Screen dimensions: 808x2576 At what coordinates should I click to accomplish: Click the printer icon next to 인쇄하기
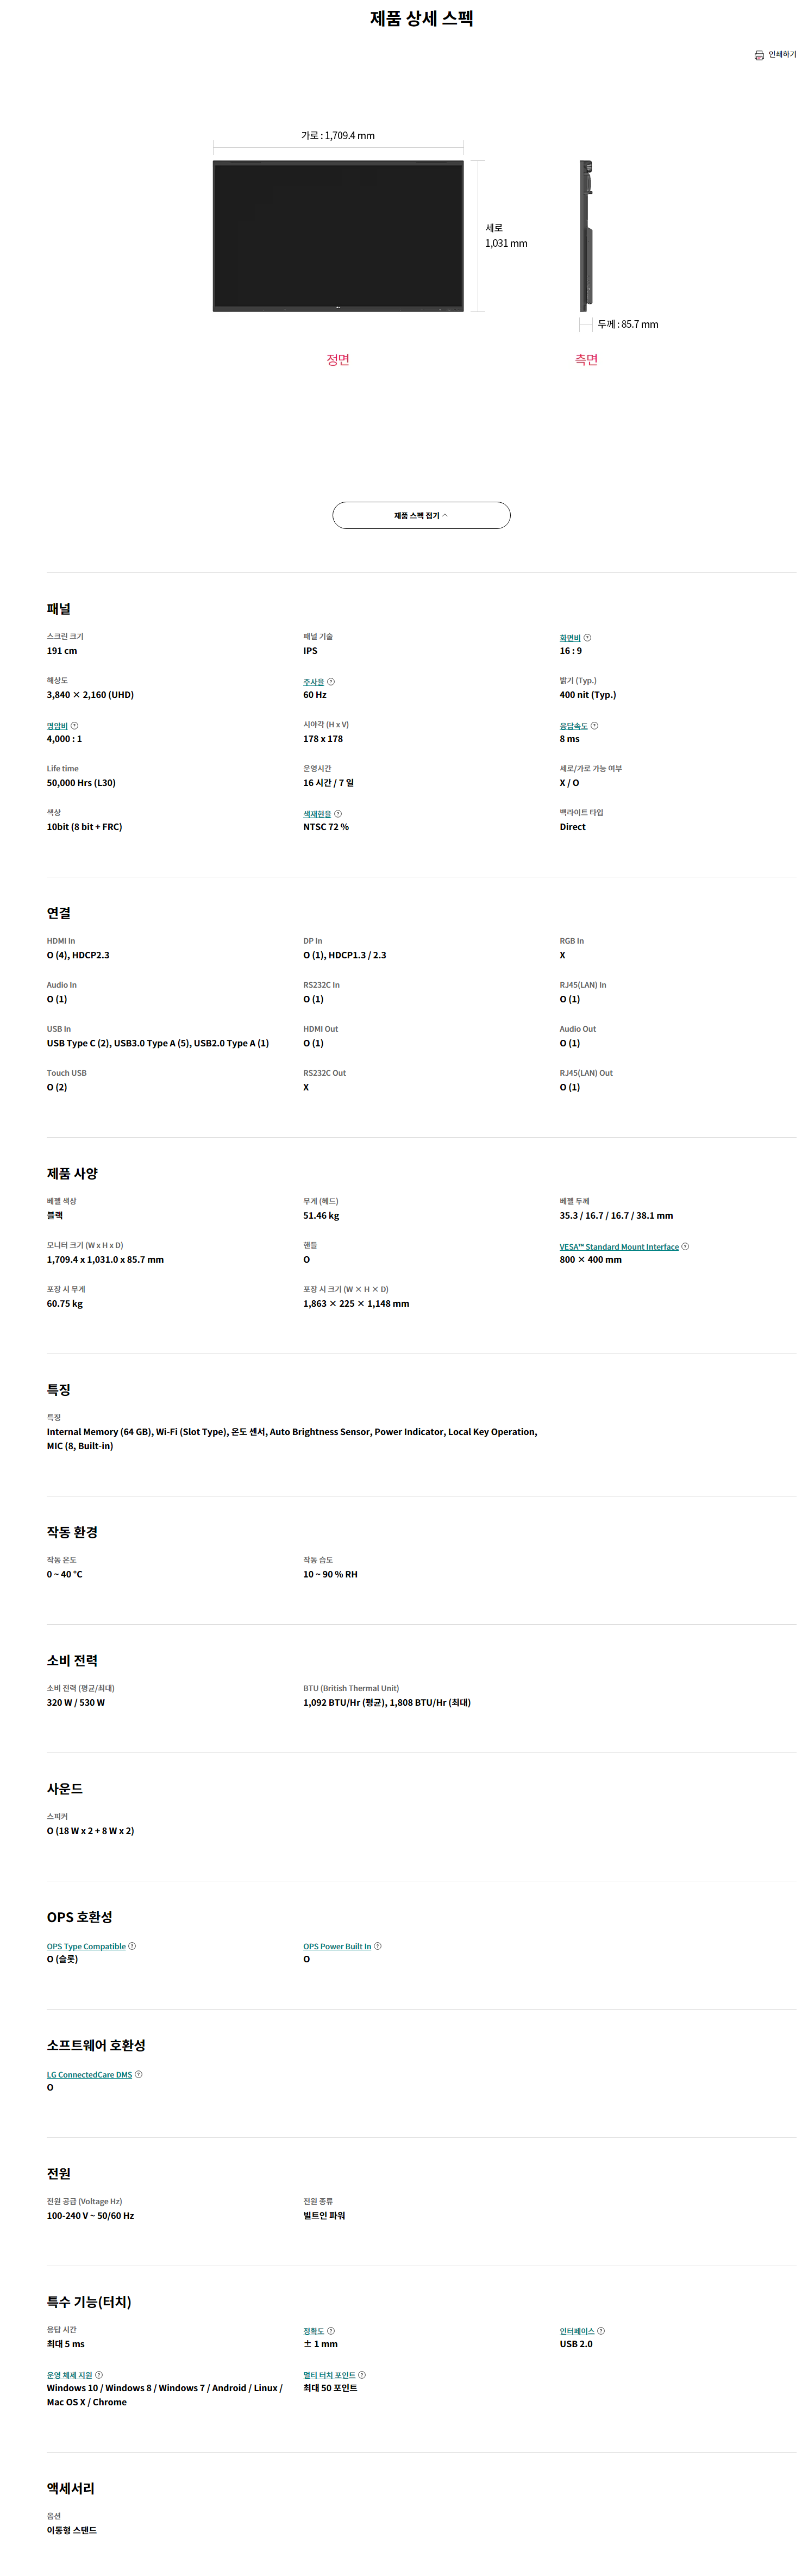point(759,55)
